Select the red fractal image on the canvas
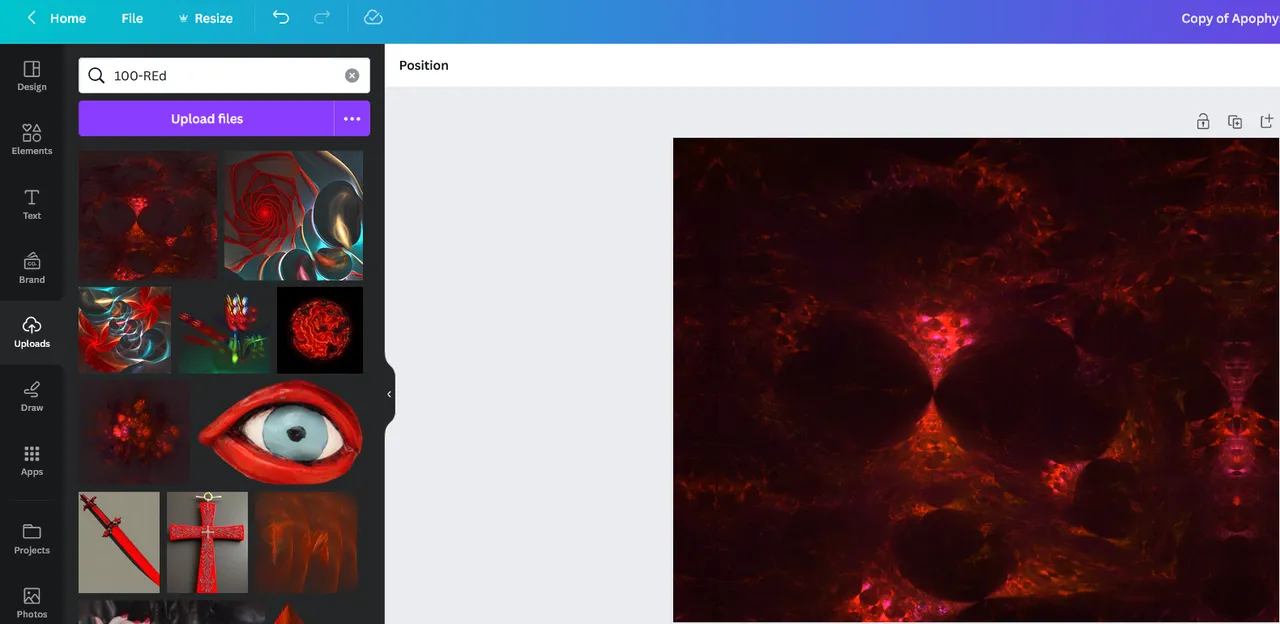Image resolution: width=1280 pixels, height=624 pixels. pos(976,380)
